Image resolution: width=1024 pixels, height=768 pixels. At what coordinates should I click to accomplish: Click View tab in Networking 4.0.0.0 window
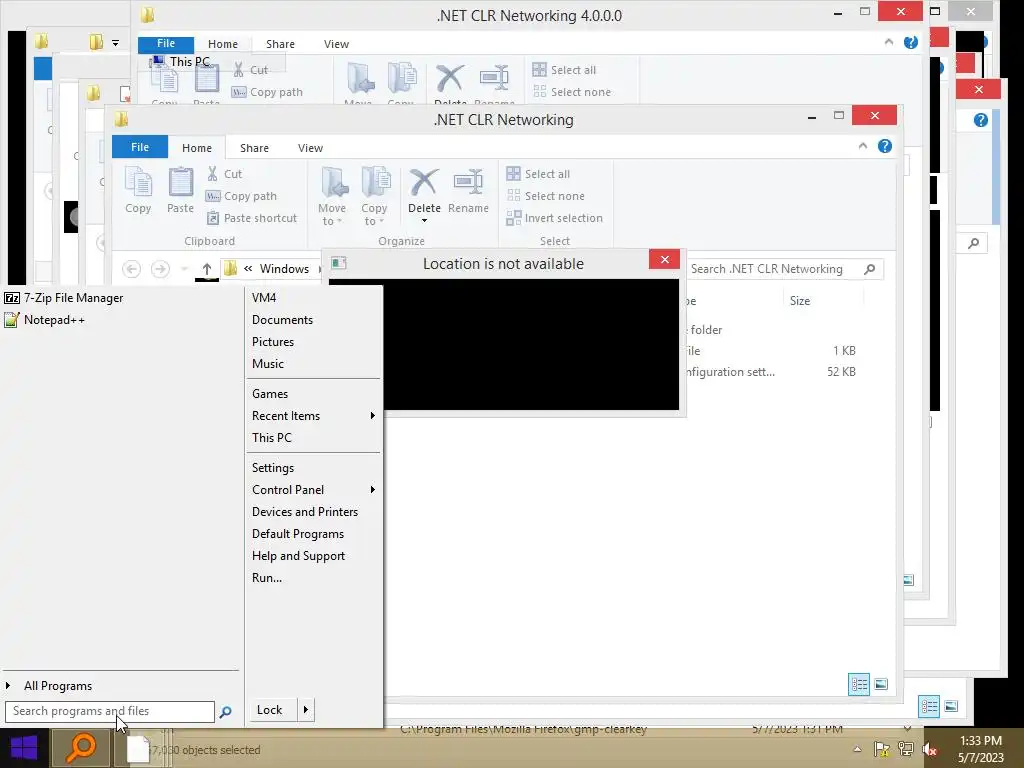click(336, 44)
